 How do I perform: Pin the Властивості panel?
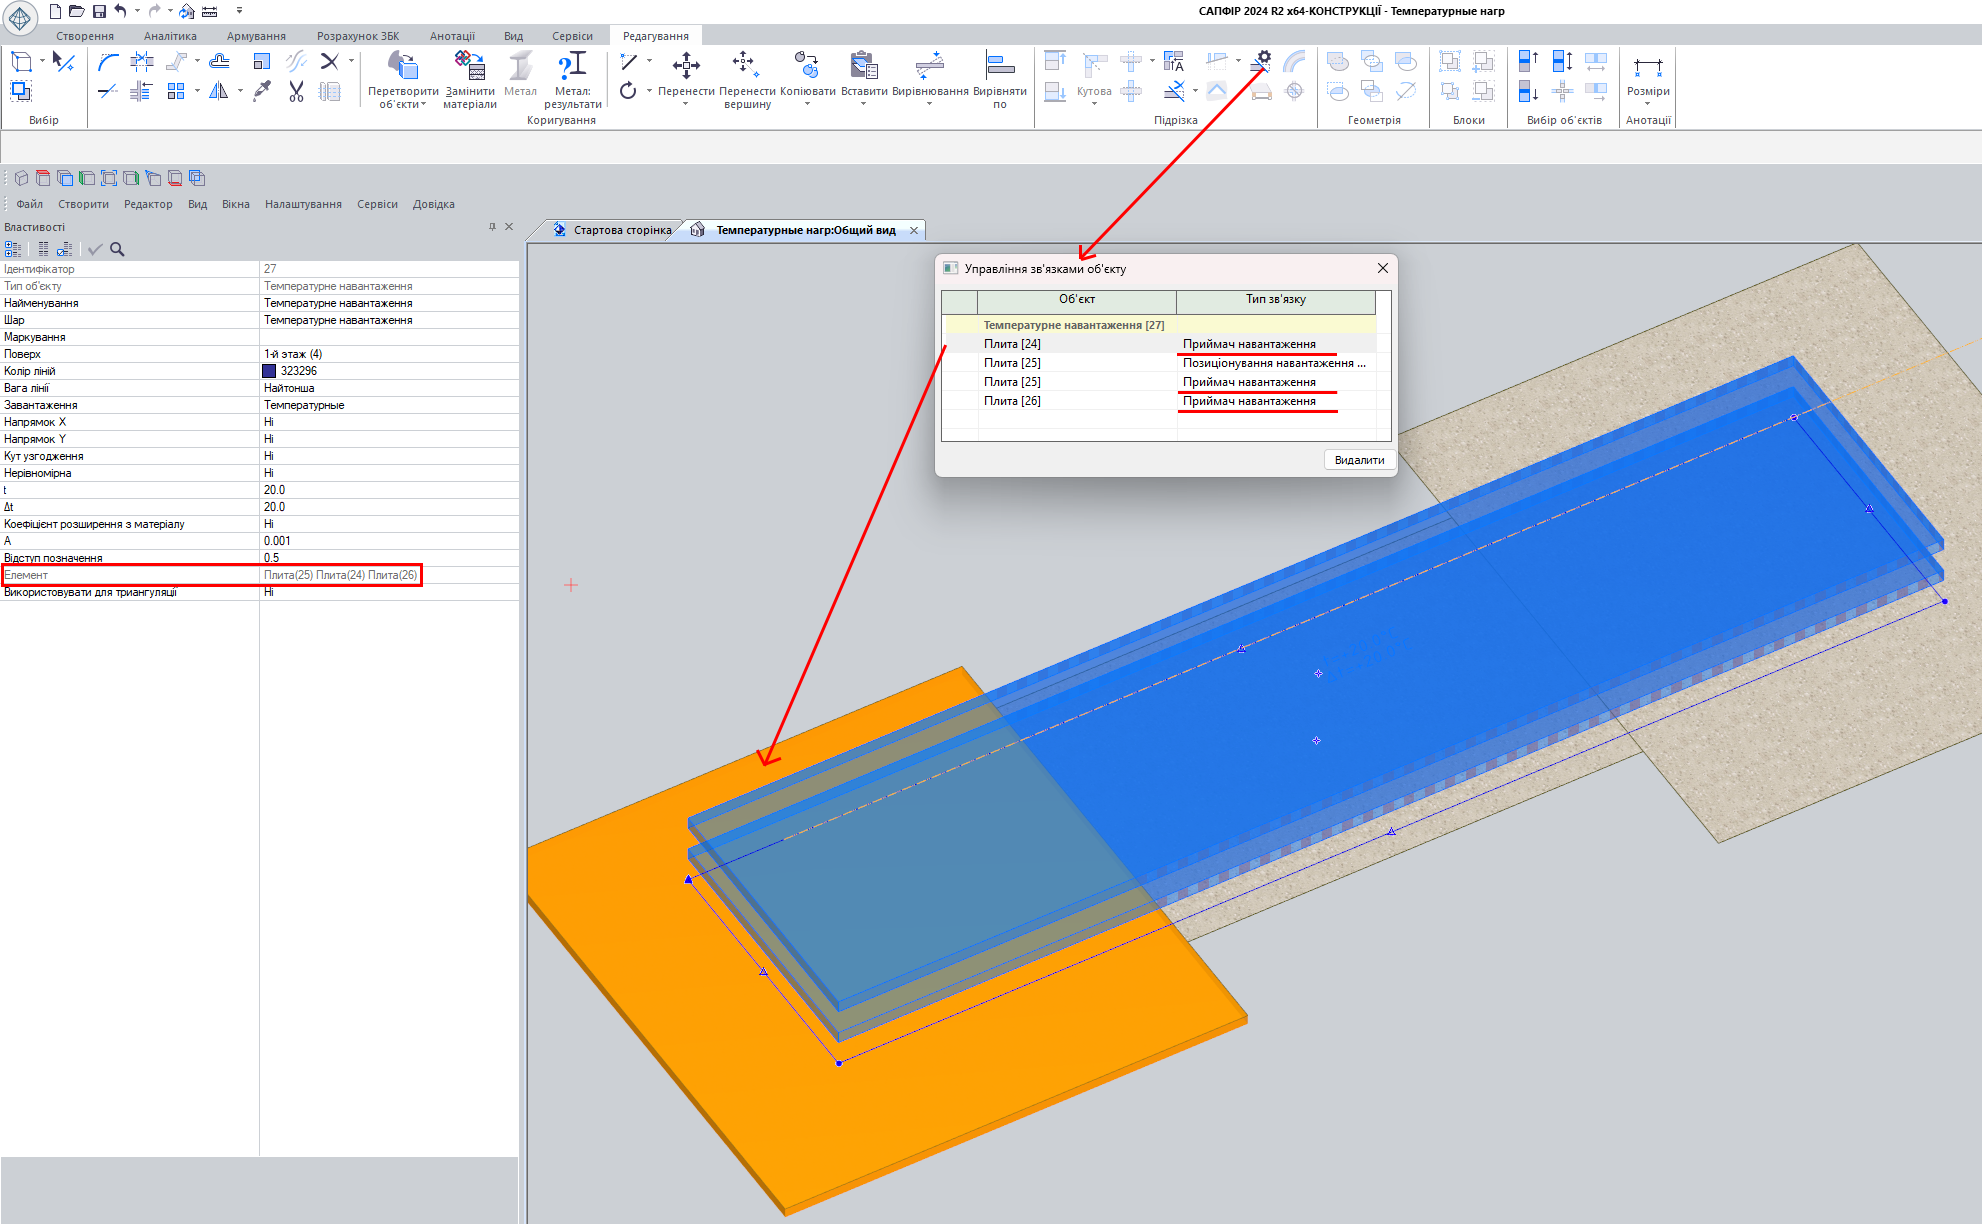point(492,227)
